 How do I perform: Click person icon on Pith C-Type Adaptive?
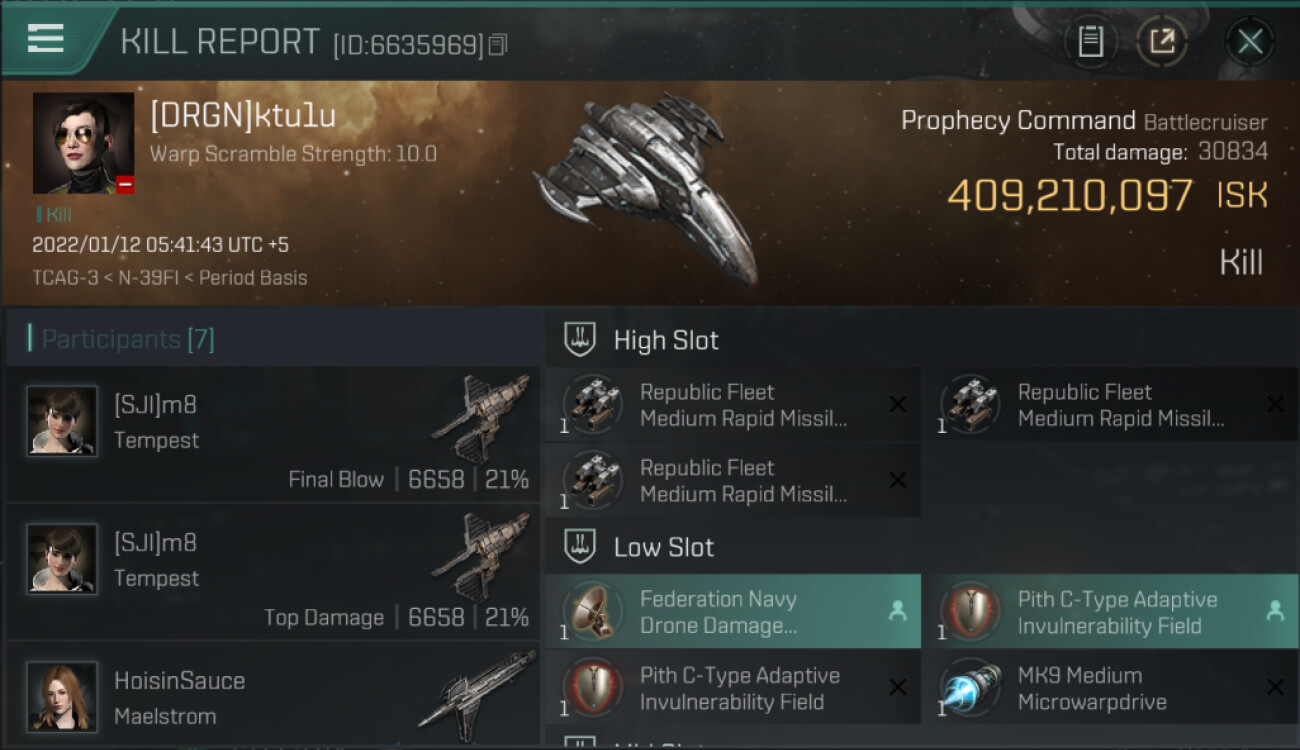tap(1275, 610)
